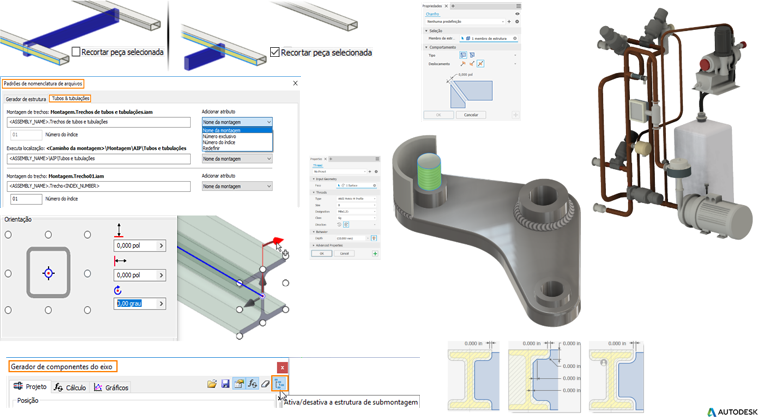758x417 pixels.
Task: Click arrow button beside first 0,000 pol field
Action: coord(161,245)
